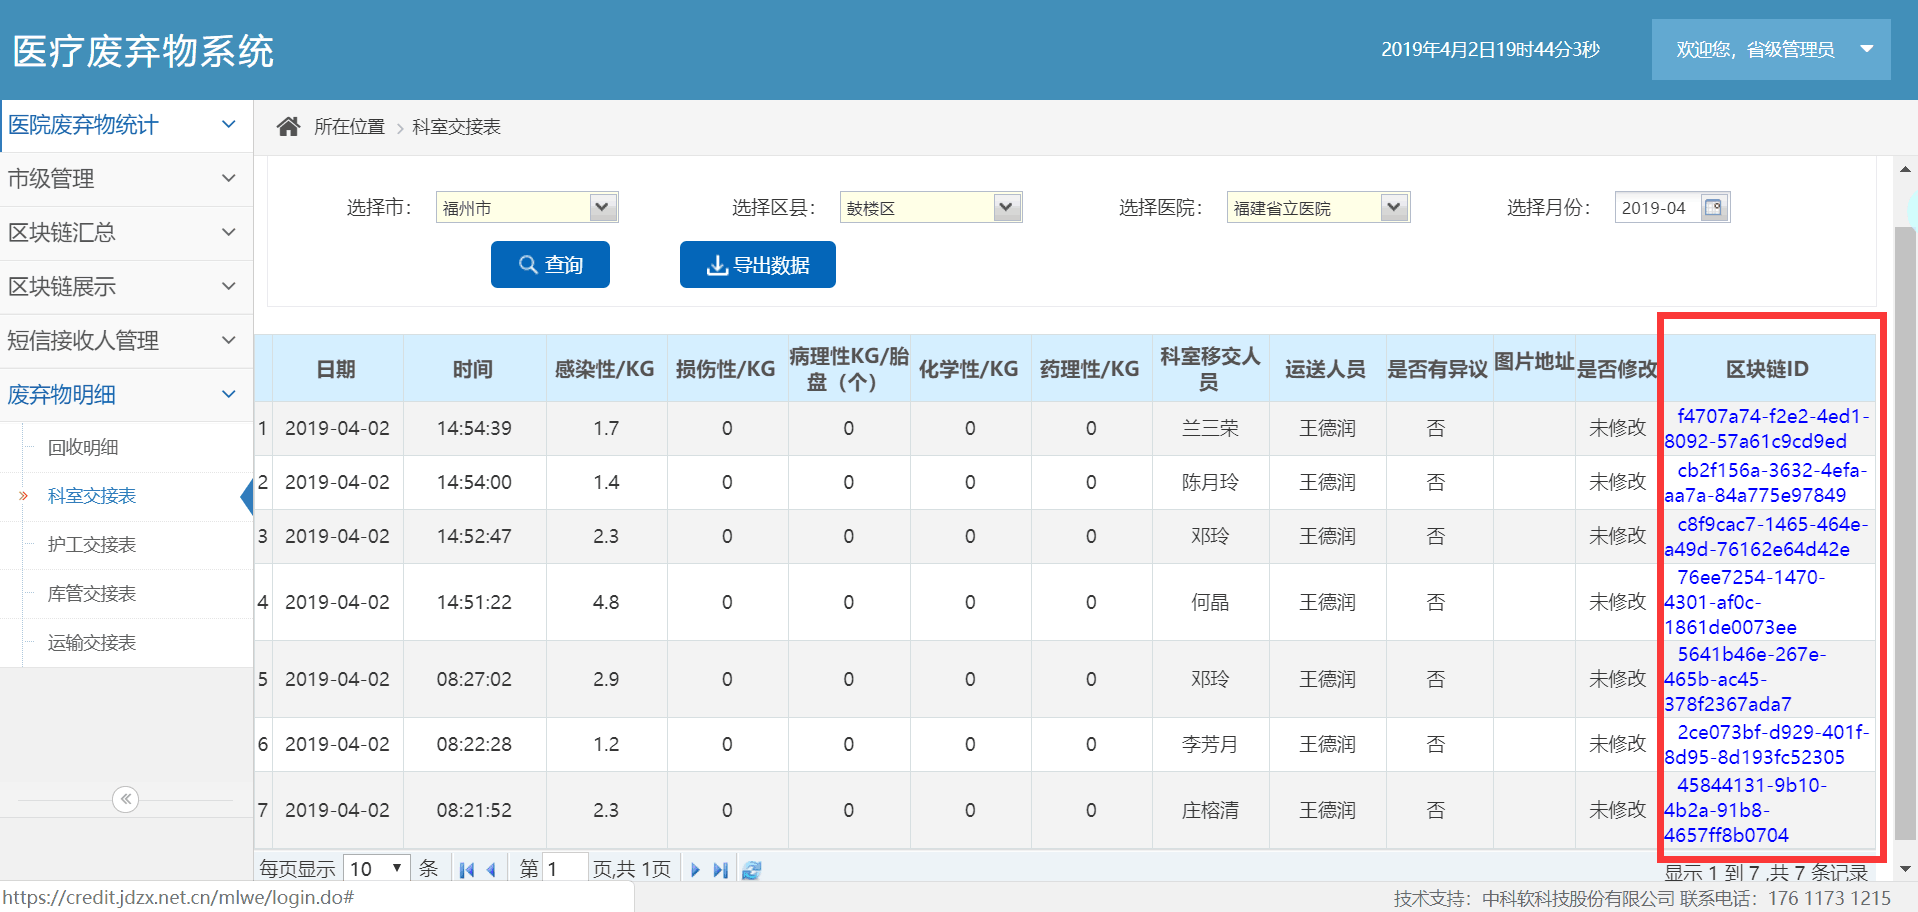
Task: Go to previous page of table
Action: click(x=491, y=870)
